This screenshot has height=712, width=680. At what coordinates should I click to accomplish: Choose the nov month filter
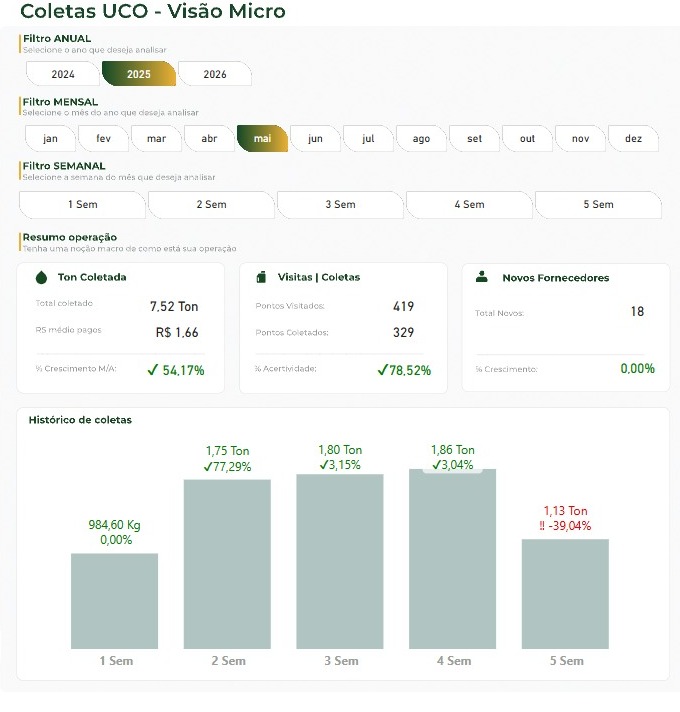(581, 138)
